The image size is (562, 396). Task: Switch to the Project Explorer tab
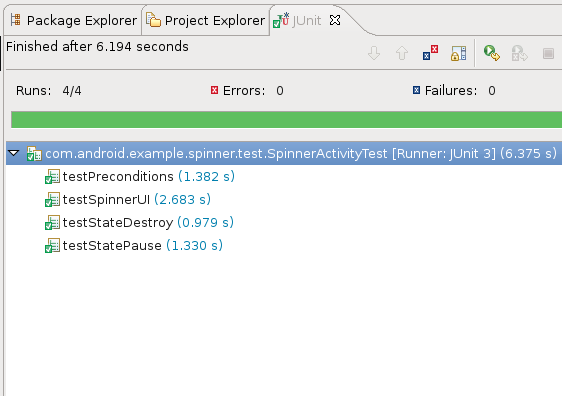point(205,20)
